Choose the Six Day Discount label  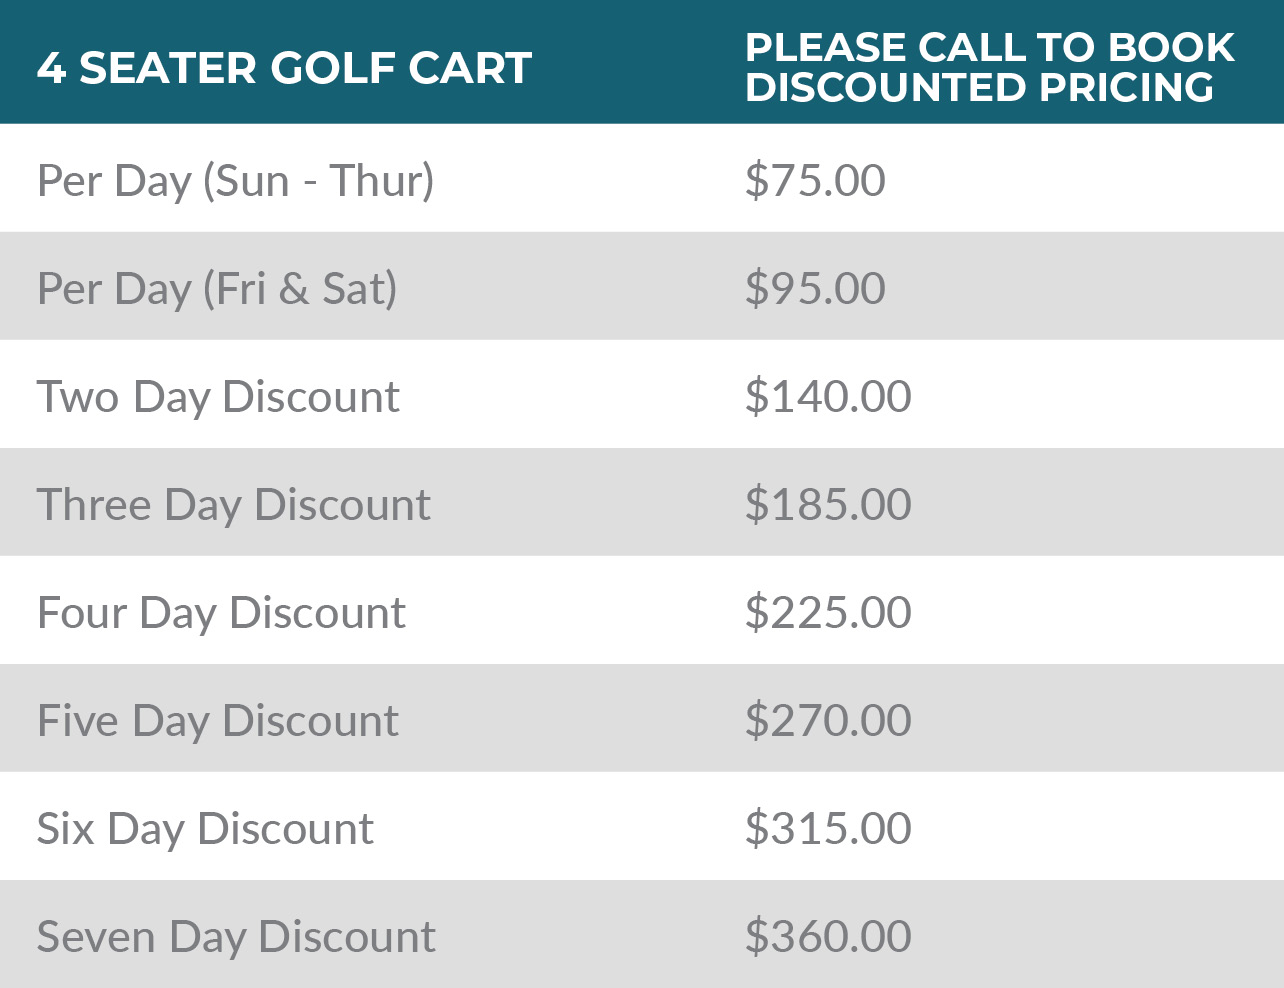(x=205, y=829)
